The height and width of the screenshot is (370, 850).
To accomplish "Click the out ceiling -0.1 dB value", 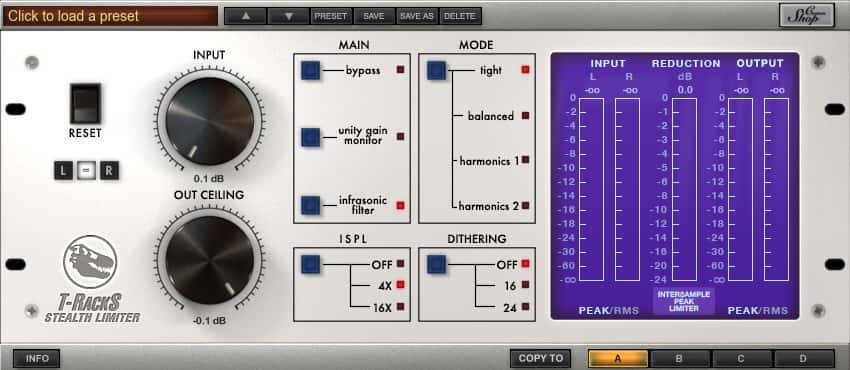I will click(209, 320).
